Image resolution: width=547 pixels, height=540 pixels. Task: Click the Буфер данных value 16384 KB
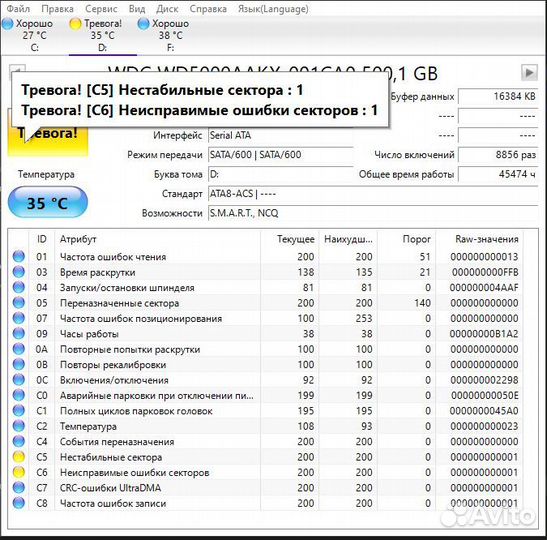(498, 96)
